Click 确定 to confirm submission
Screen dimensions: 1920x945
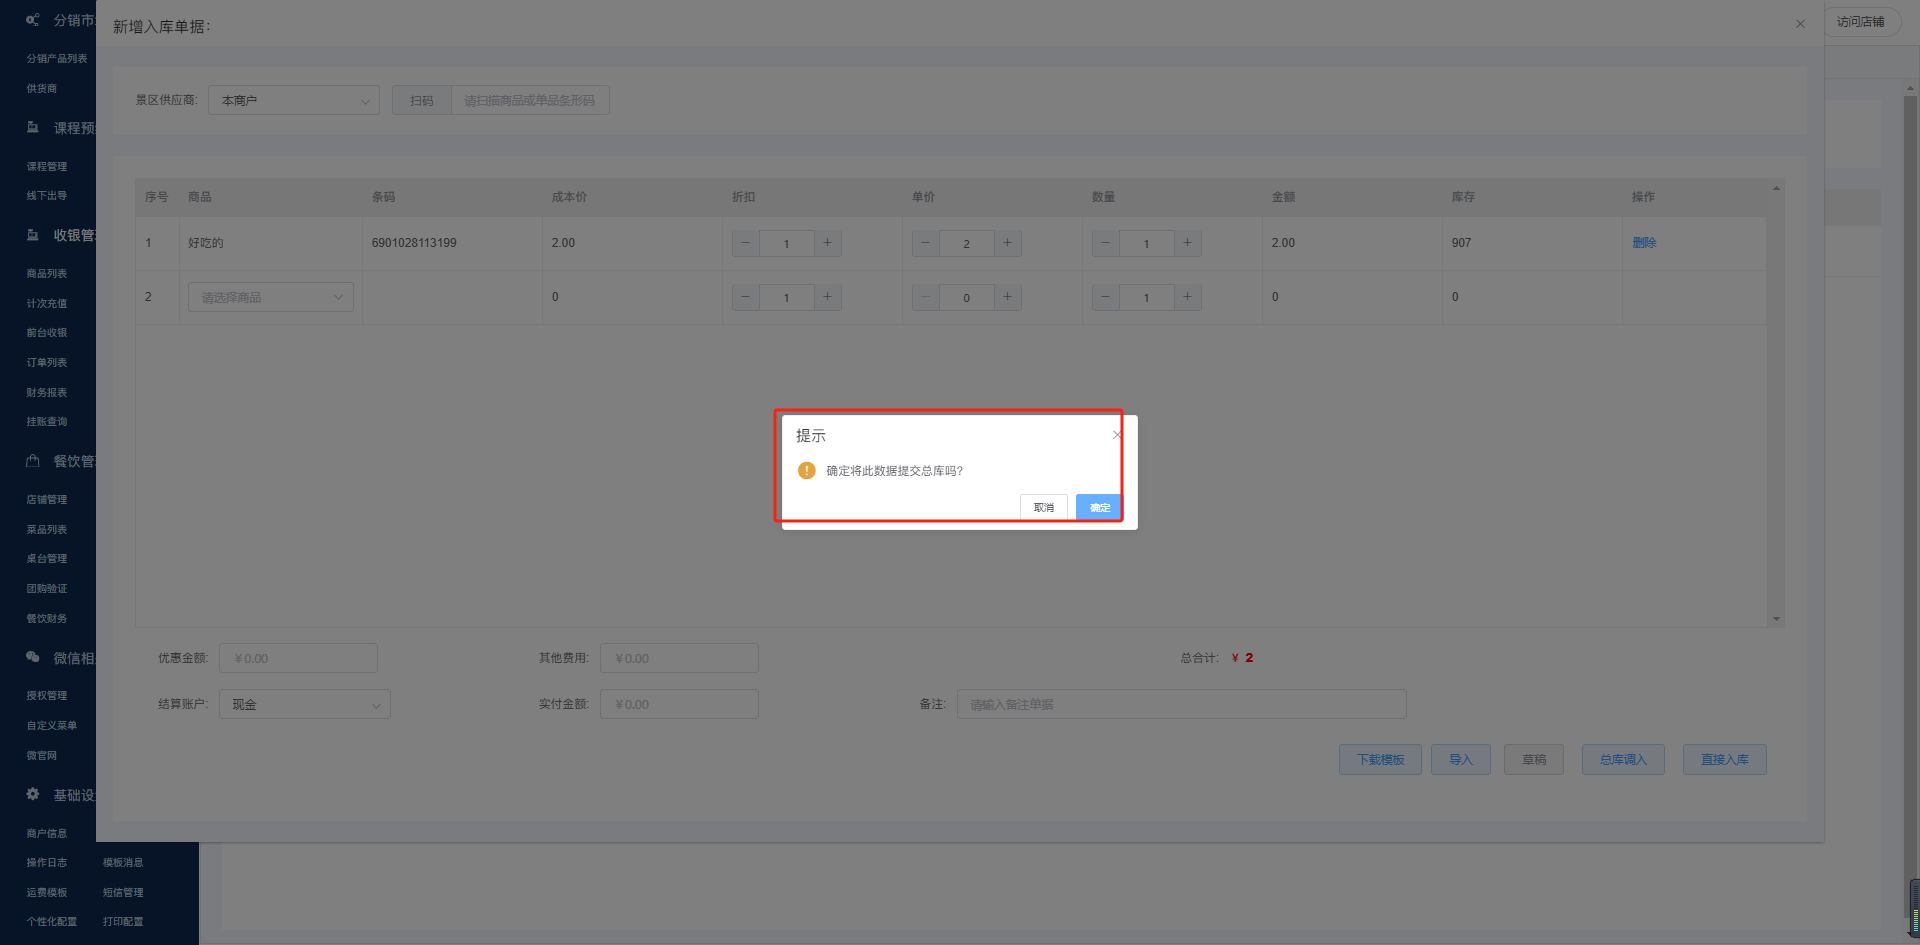pos(1099,508)
